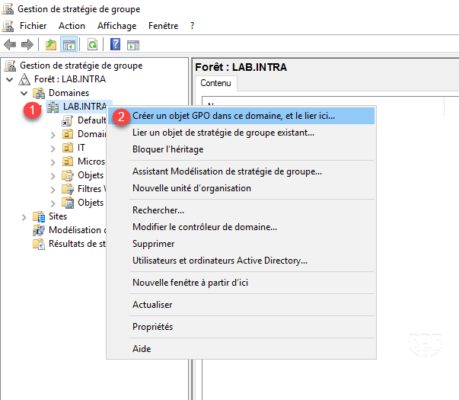
Task: Click the Up one level folder icon
Action: coord(51,45)
